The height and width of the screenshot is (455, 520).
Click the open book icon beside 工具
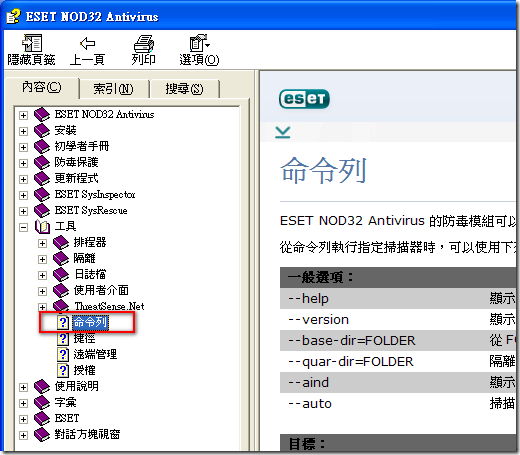pos(42,227)
